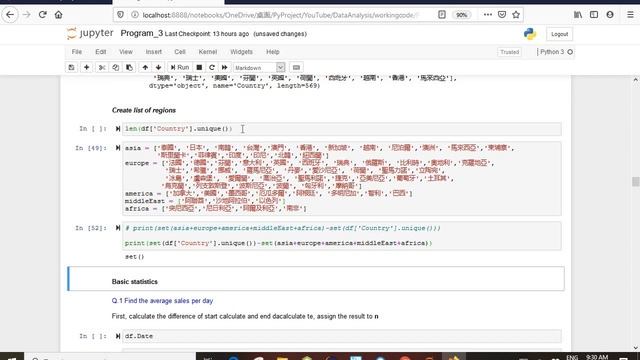This screenshot has height=360, width=640.
Task: Open the Widgets menu
Action: click(241, 52)
